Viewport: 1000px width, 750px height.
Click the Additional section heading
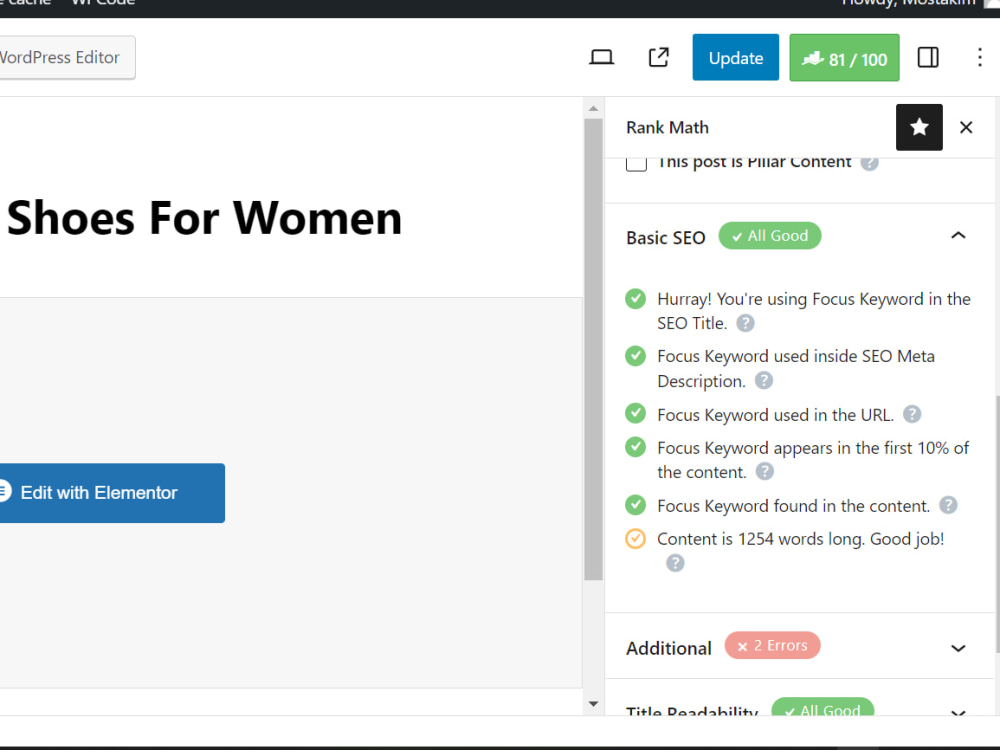(668, 649)
